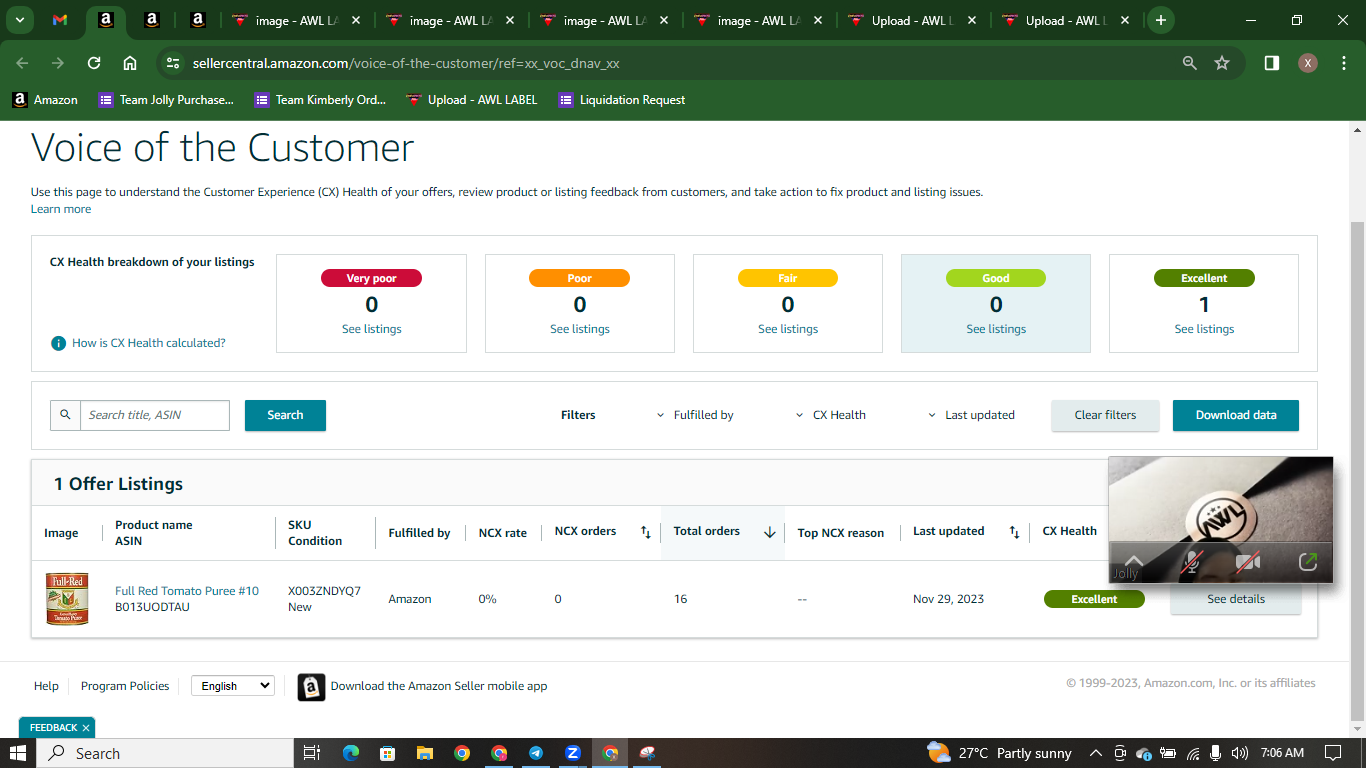Open File Explorer from the taskbar

(x=424, y=753)
